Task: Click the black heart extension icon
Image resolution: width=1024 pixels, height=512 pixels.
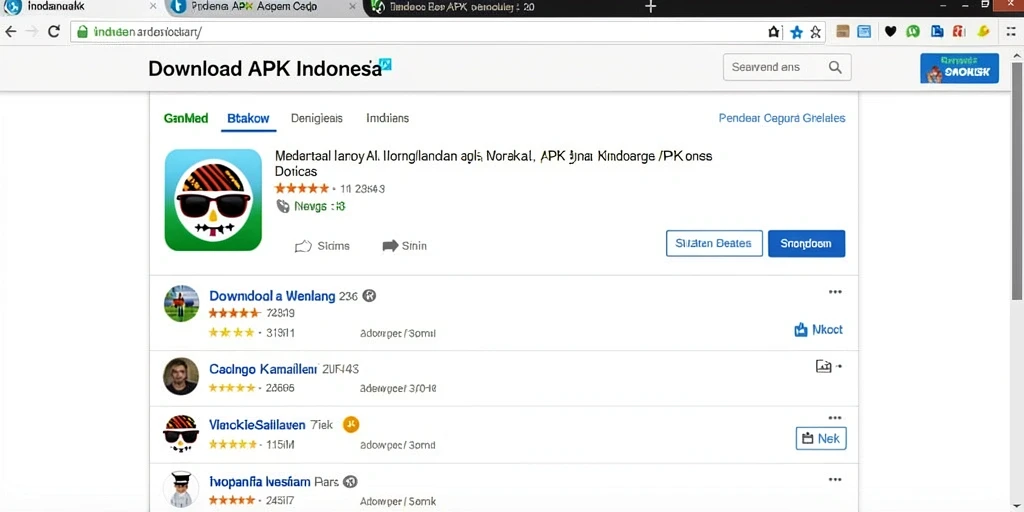Action: tap(890, 31)
